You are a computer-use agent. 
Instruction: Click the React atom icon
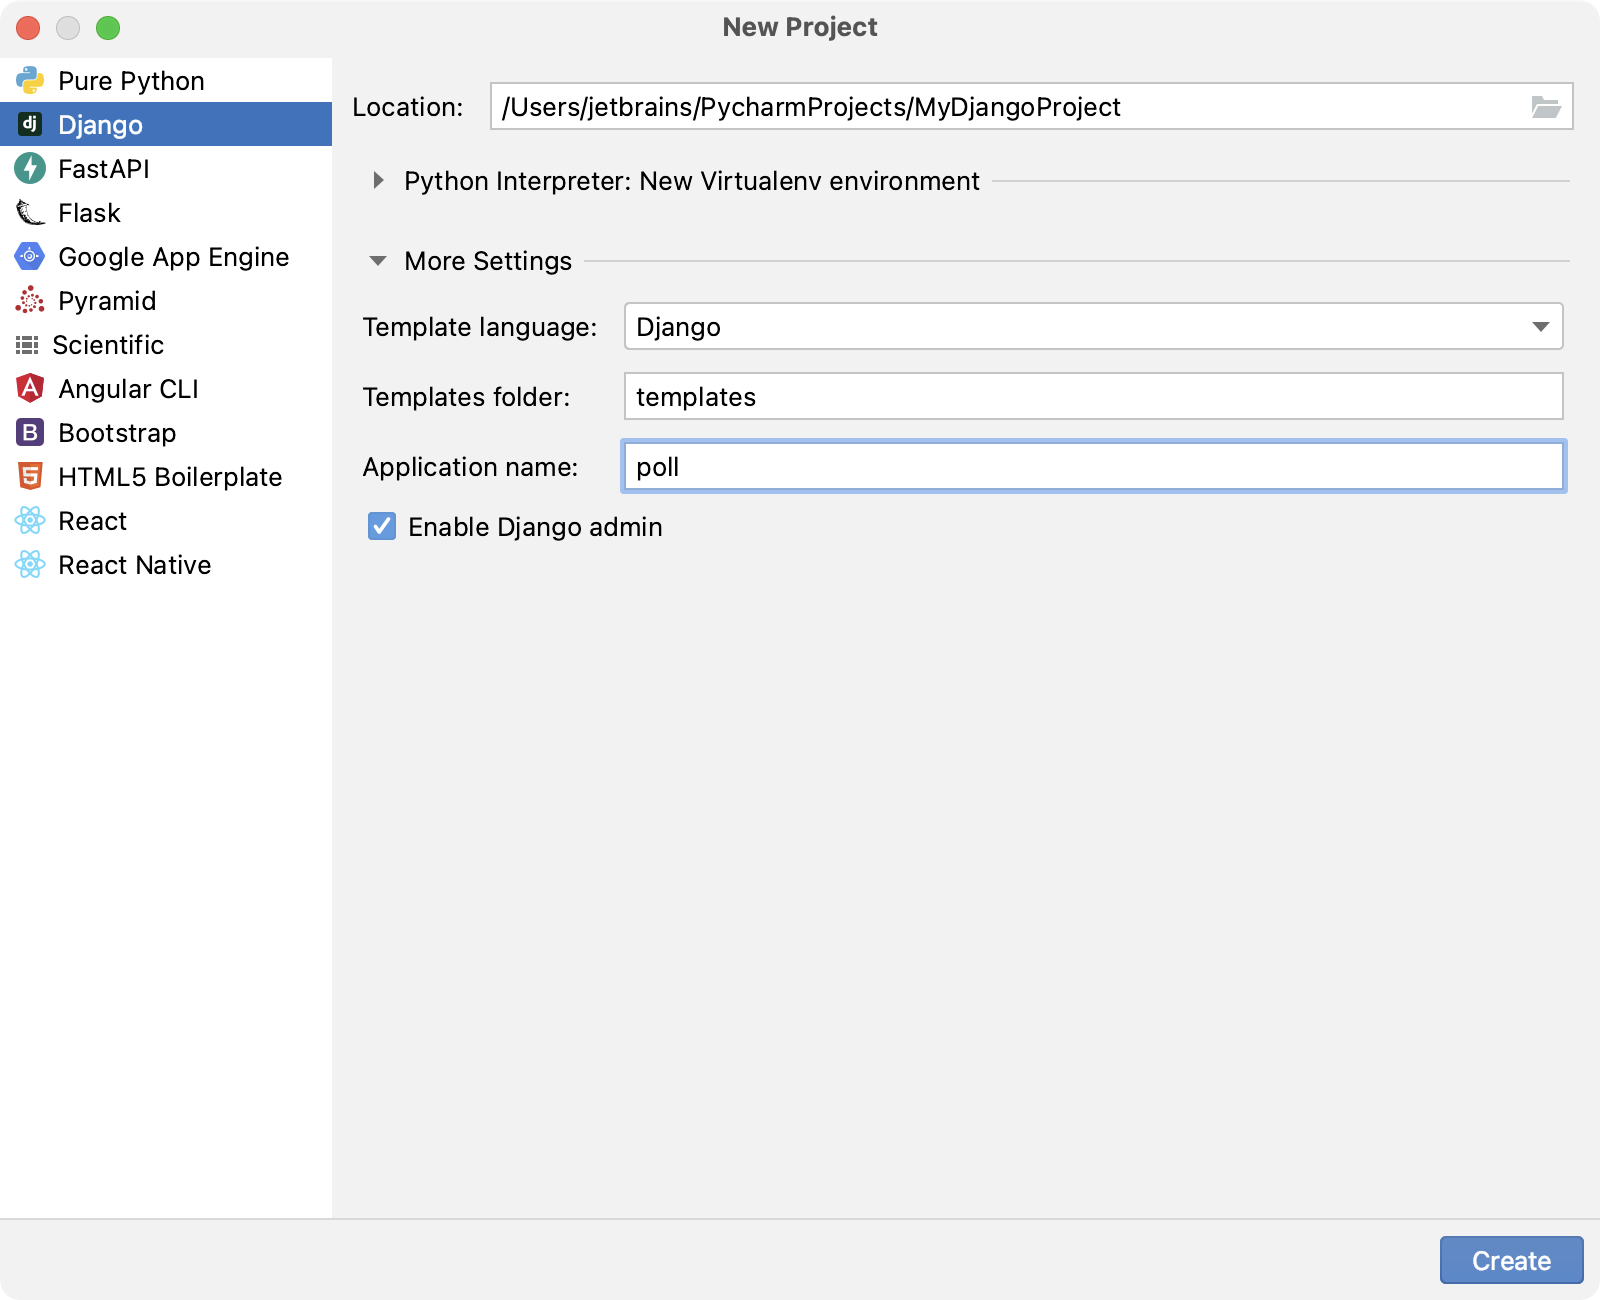(30, 520)
